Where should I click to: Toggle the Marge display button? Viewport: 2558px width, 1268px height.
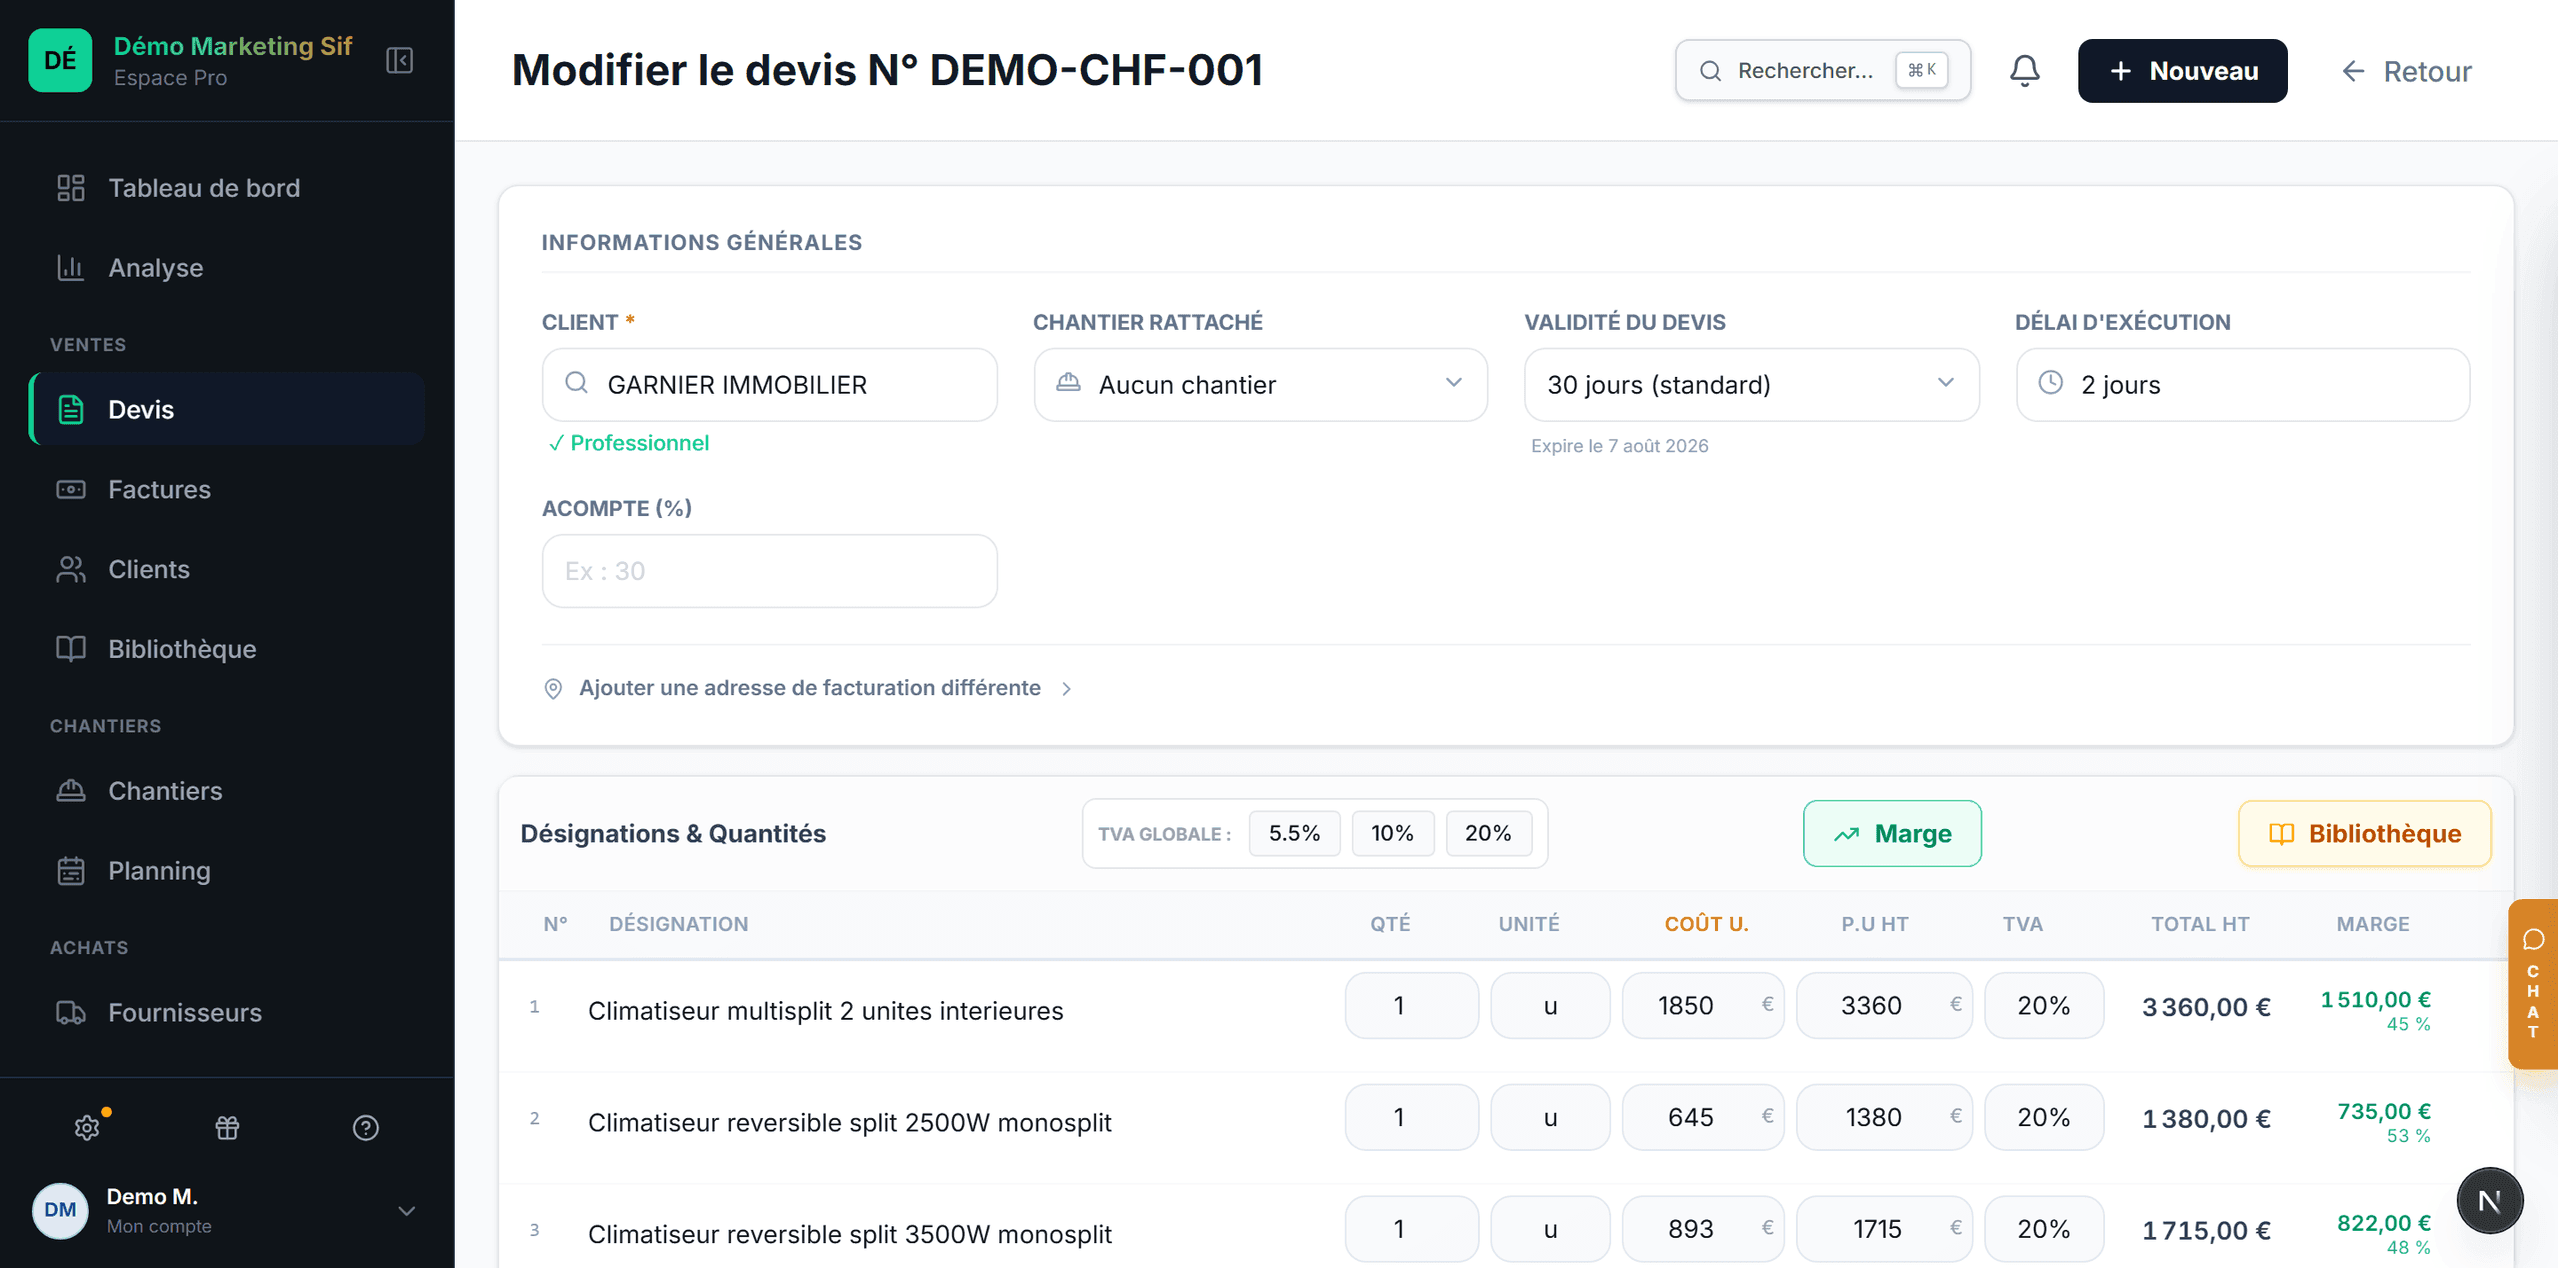point(1892,833)
